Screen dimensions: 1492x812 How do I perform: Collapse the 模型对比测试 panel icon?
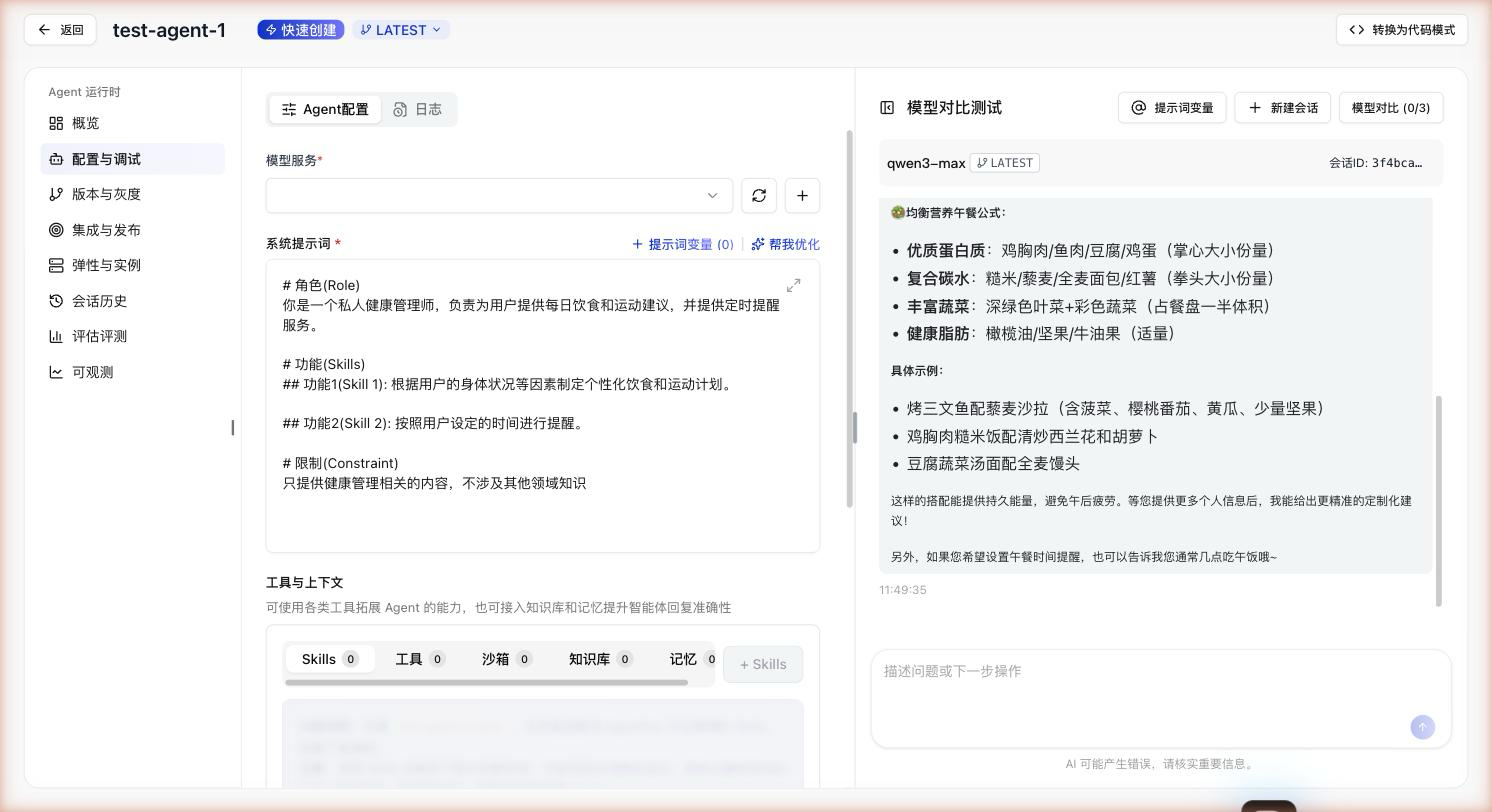tap(887, 108)
